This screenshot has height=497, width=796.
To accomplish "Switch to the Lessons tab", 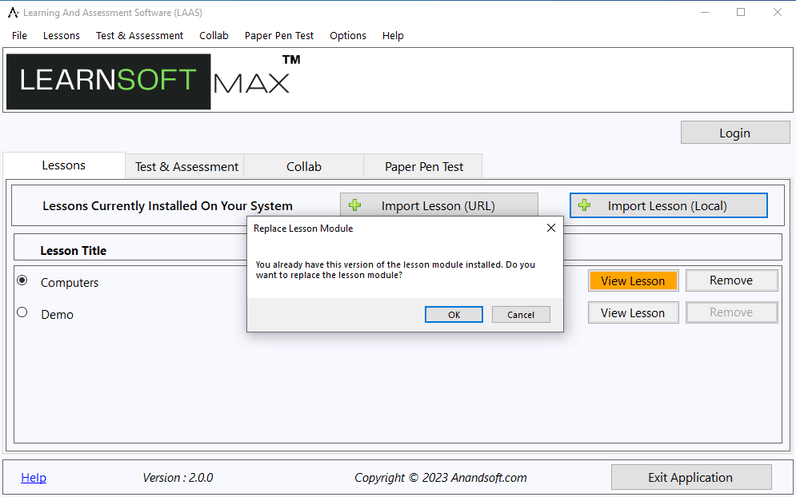I will click(x=64, y=165).
